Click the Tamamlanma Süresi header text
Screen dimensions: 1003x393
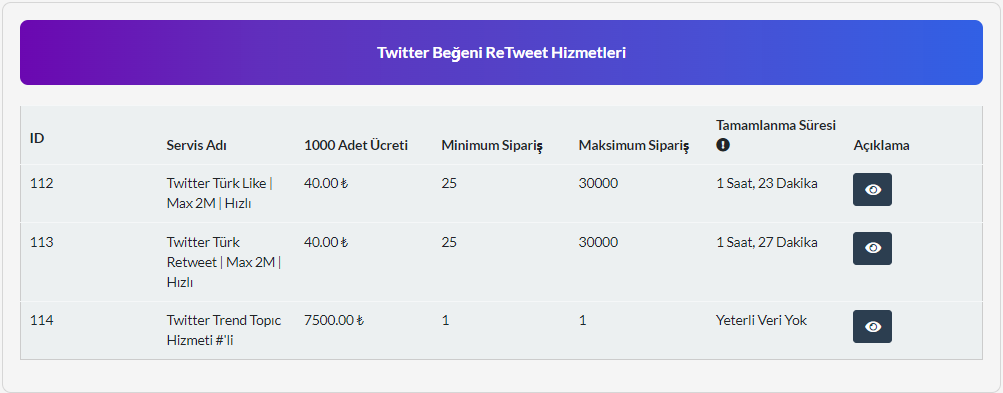[x=776, y=125]
